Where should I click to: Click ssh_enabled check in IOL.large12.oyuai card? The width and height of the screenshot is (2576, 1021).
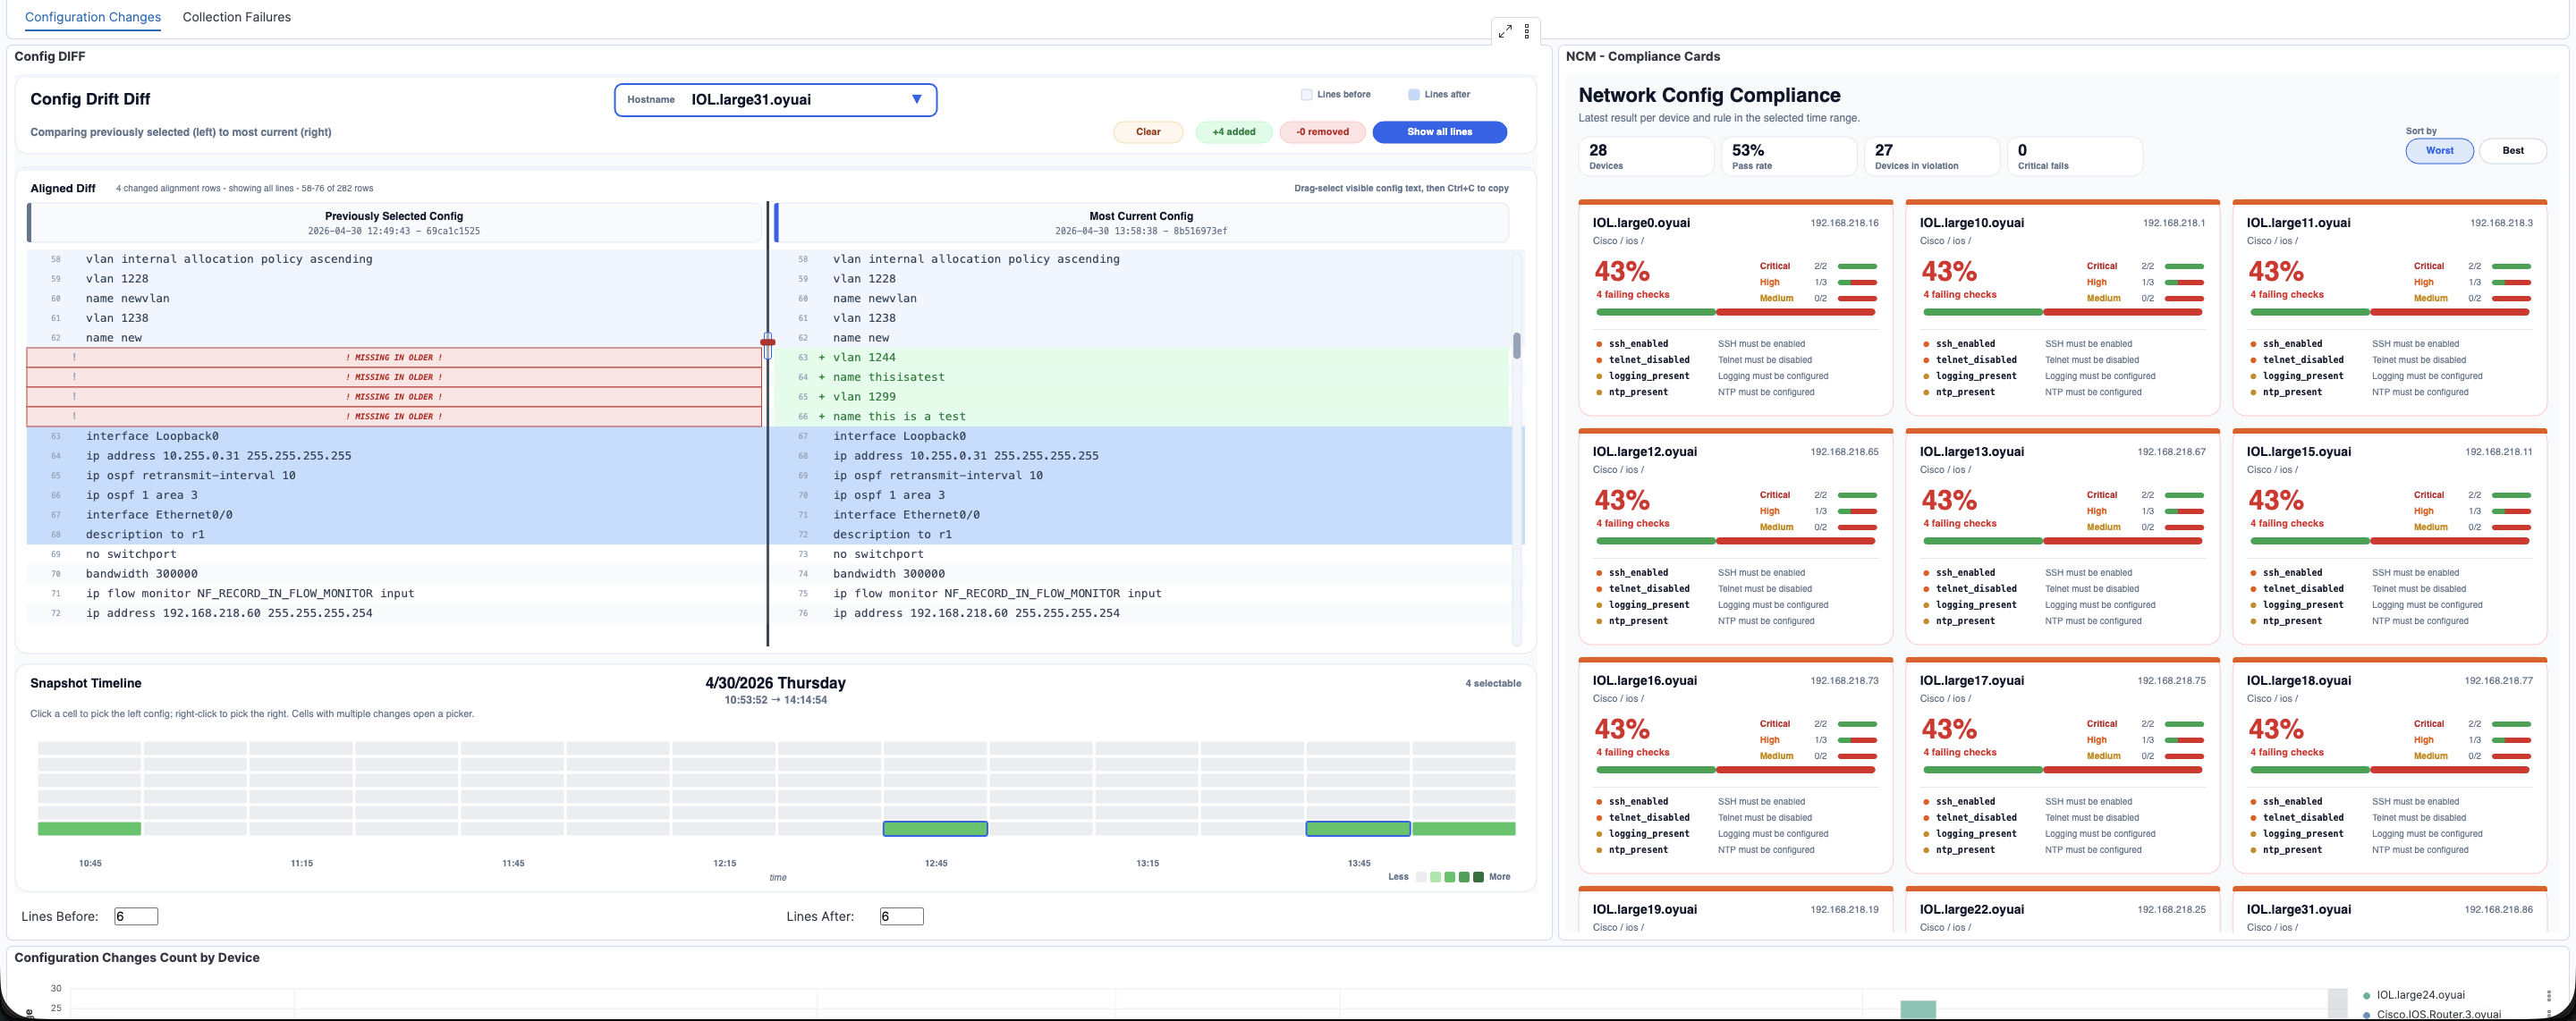click(1638, 573)
